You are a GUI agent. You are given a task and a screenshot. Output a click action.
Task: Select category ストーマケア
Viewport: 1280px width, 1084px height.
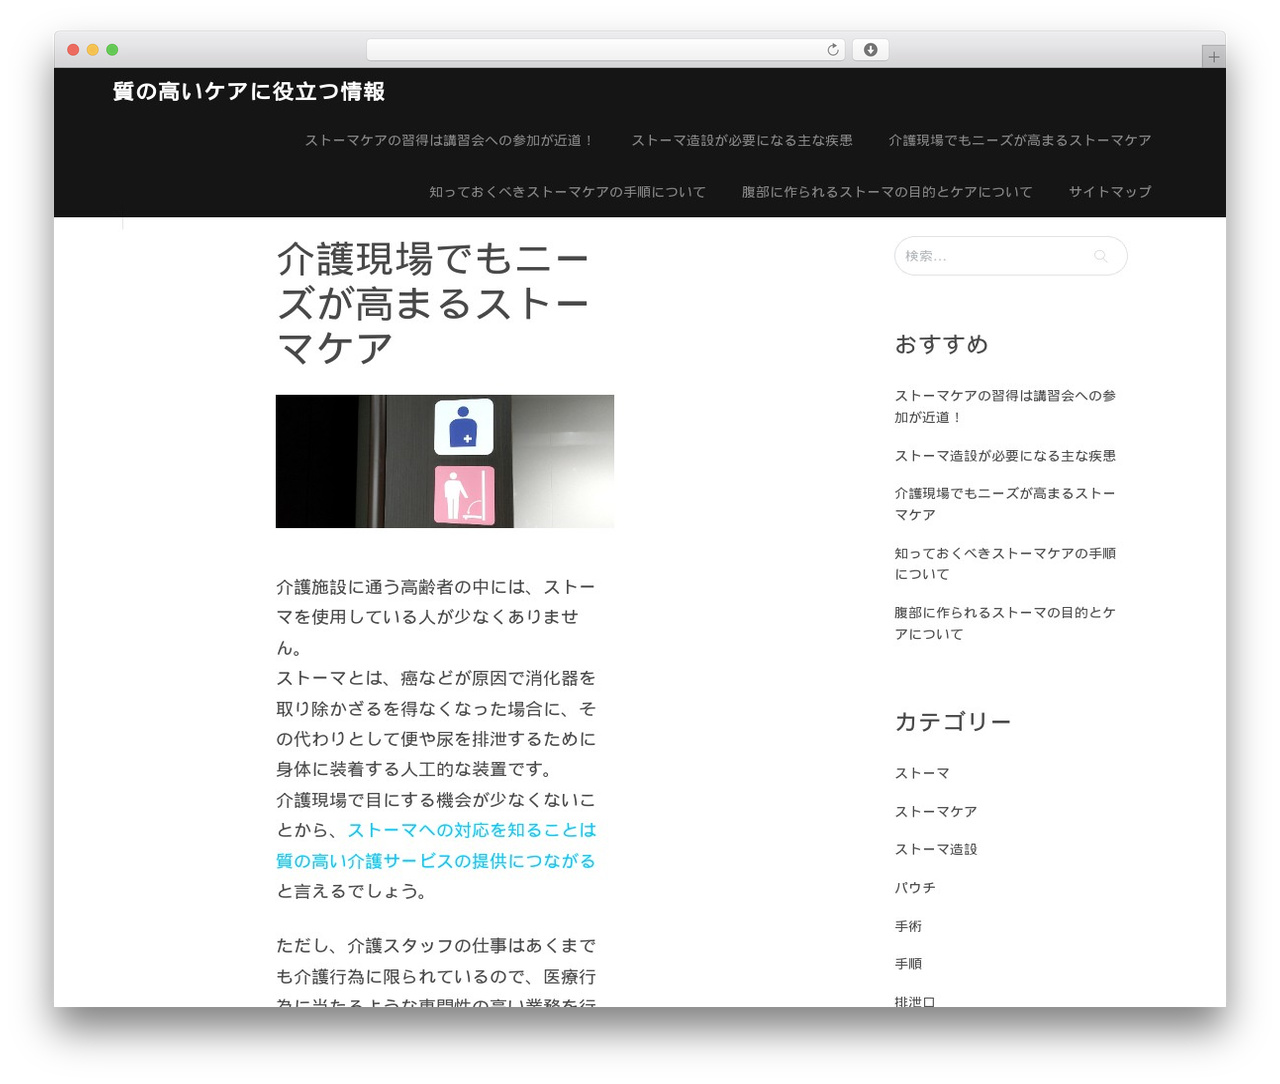click(x=936, y=811)
